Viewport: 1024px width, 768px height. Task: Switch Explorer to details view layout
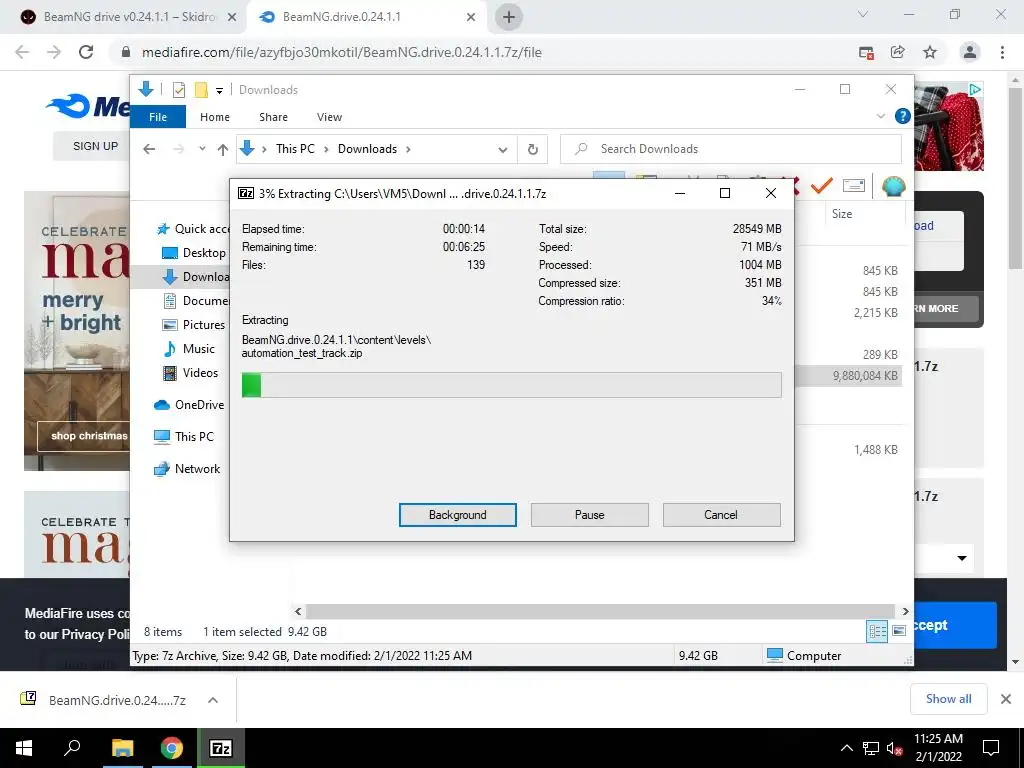[877, 631]
